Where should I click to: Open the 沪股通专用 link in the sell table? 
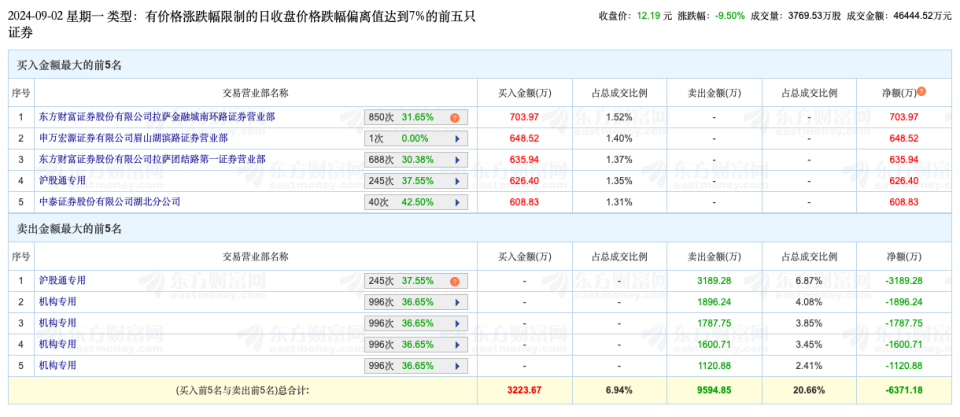(x=63, y=281)
